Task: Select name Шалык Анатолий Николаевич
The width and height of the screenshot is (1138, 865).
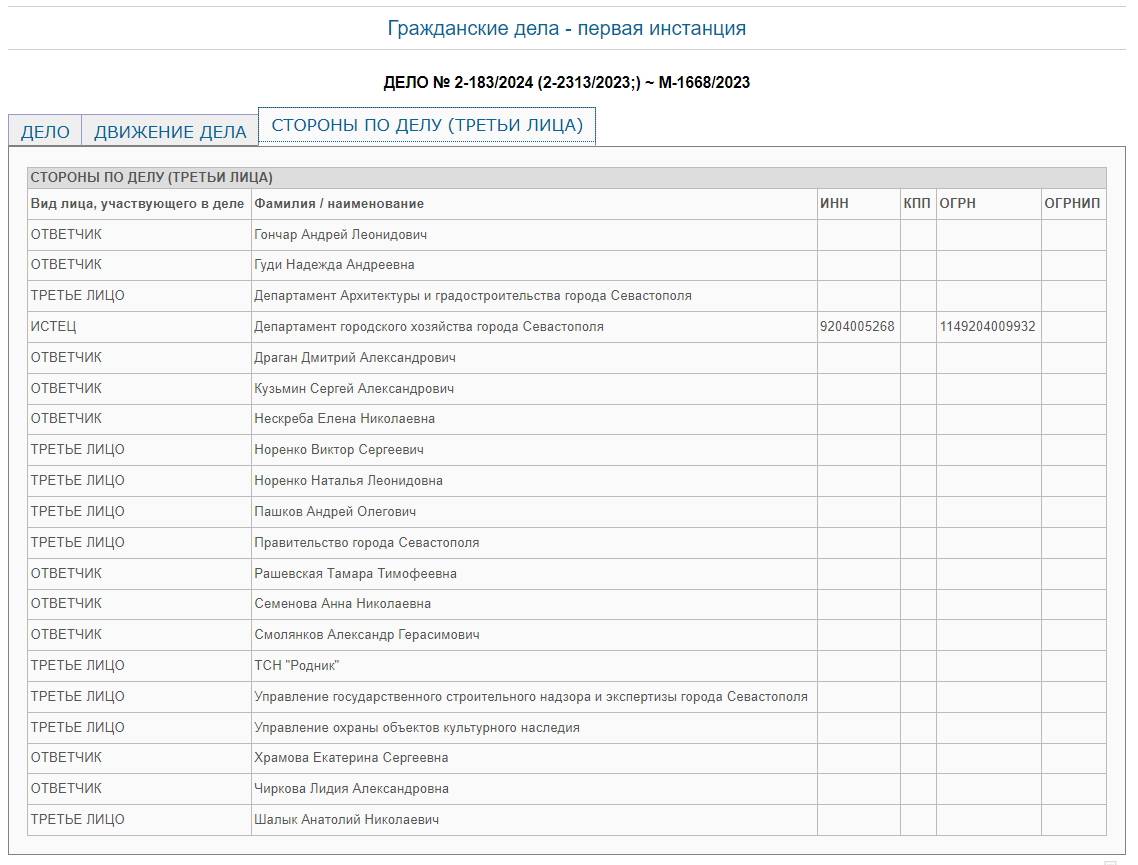Action: tap(347, 820)
